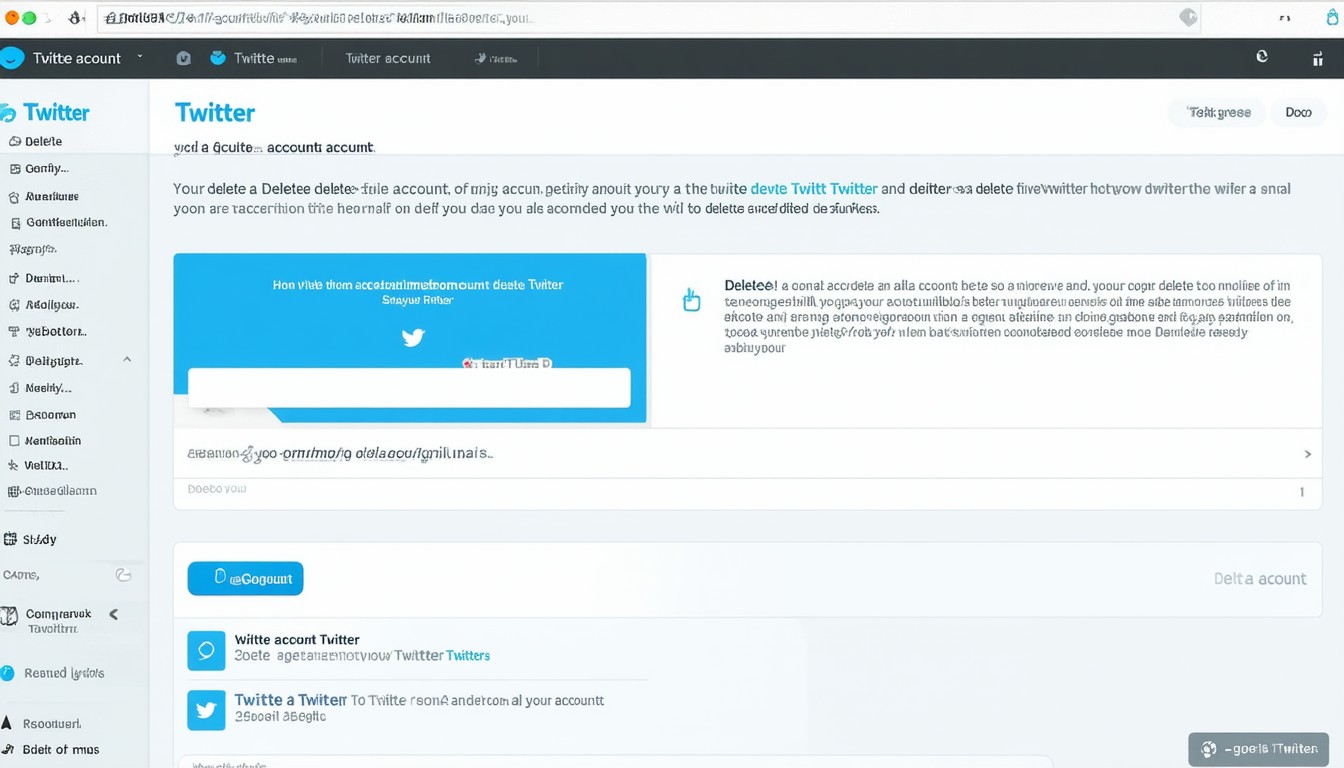The width and height of the screenshot is (1344, 768).
Task: Collapse the sidebar section using the up chevron
Action: click(x=127, y=359)
